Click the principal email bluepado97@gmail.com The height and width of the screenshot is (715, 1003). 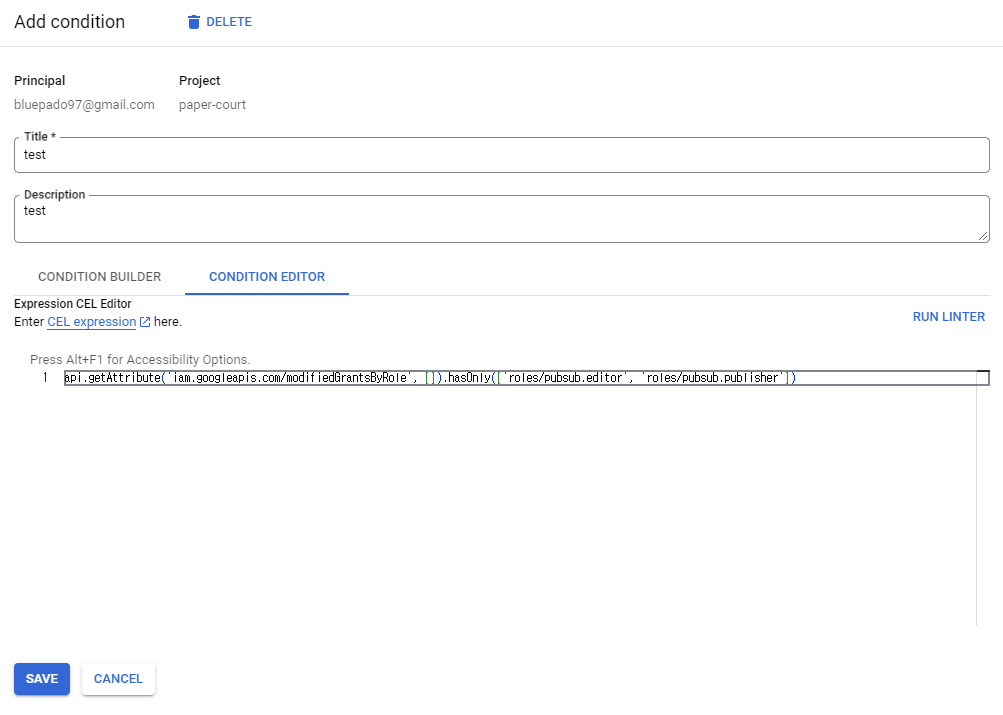84,105
